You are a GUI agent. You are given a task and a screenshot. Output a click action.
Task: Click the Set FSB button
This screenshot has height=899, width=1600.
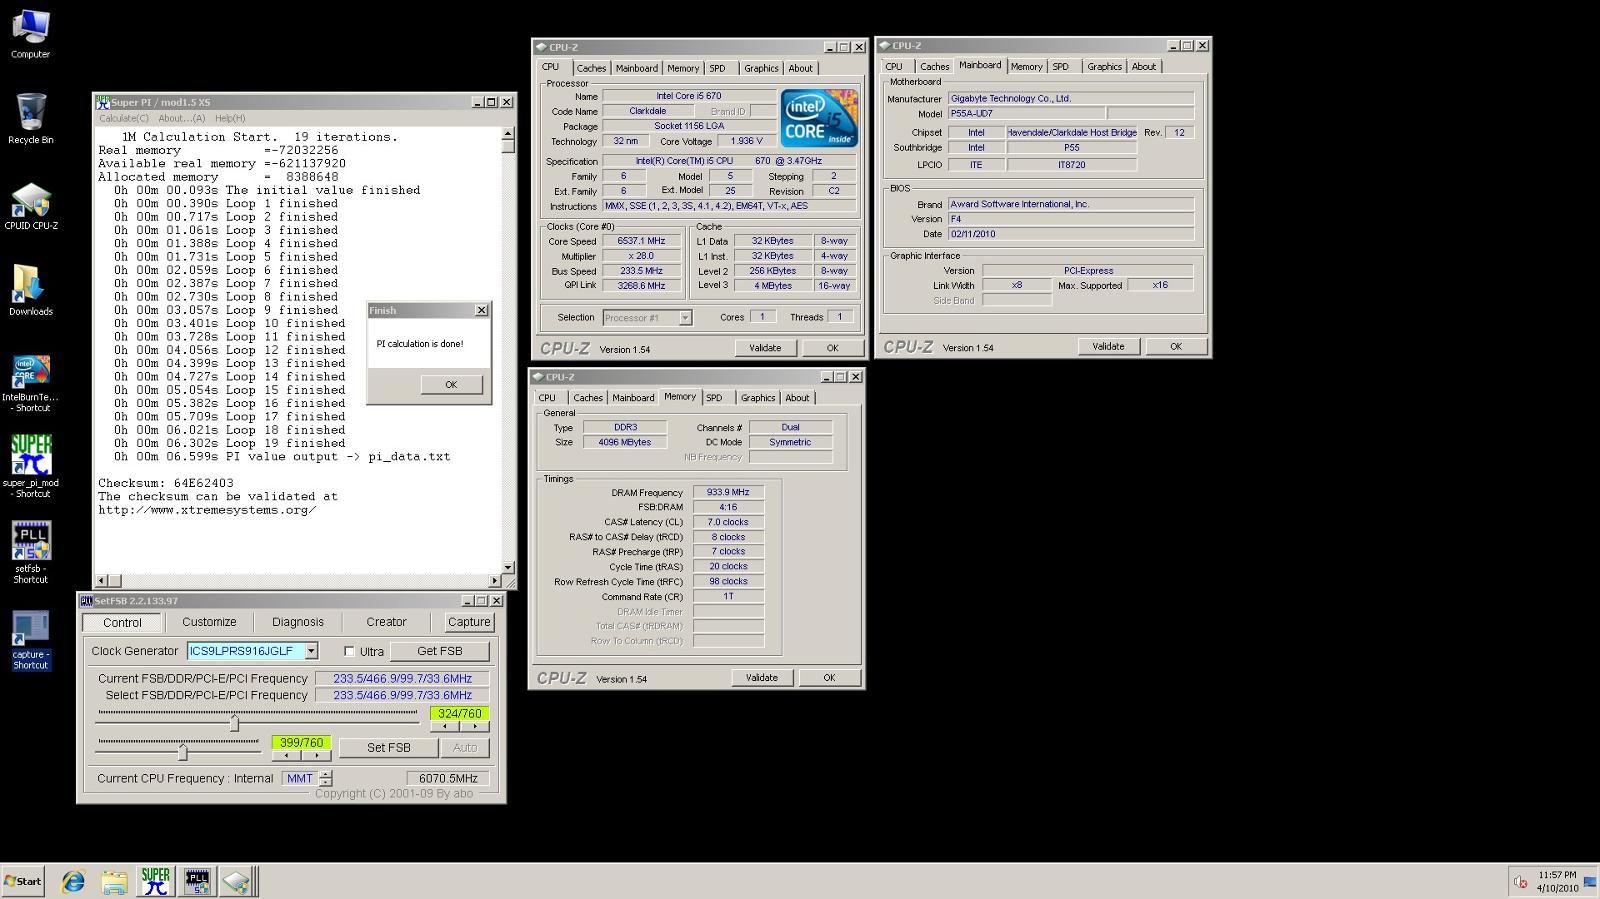(x=388, y=748)
